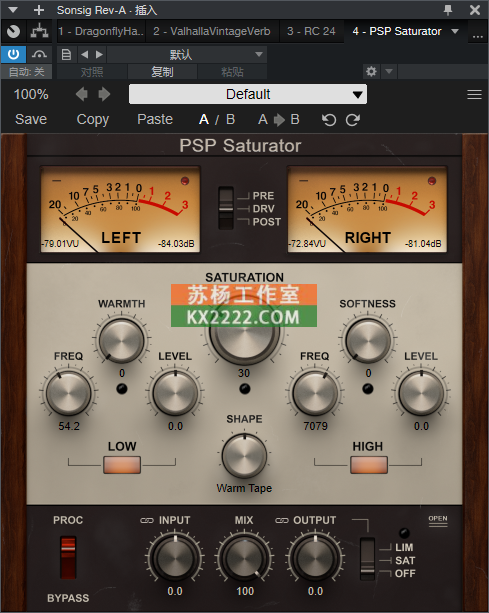Open the window menu triangle beside plus icon
489x613 pixels.
click(x=13, y=10)
